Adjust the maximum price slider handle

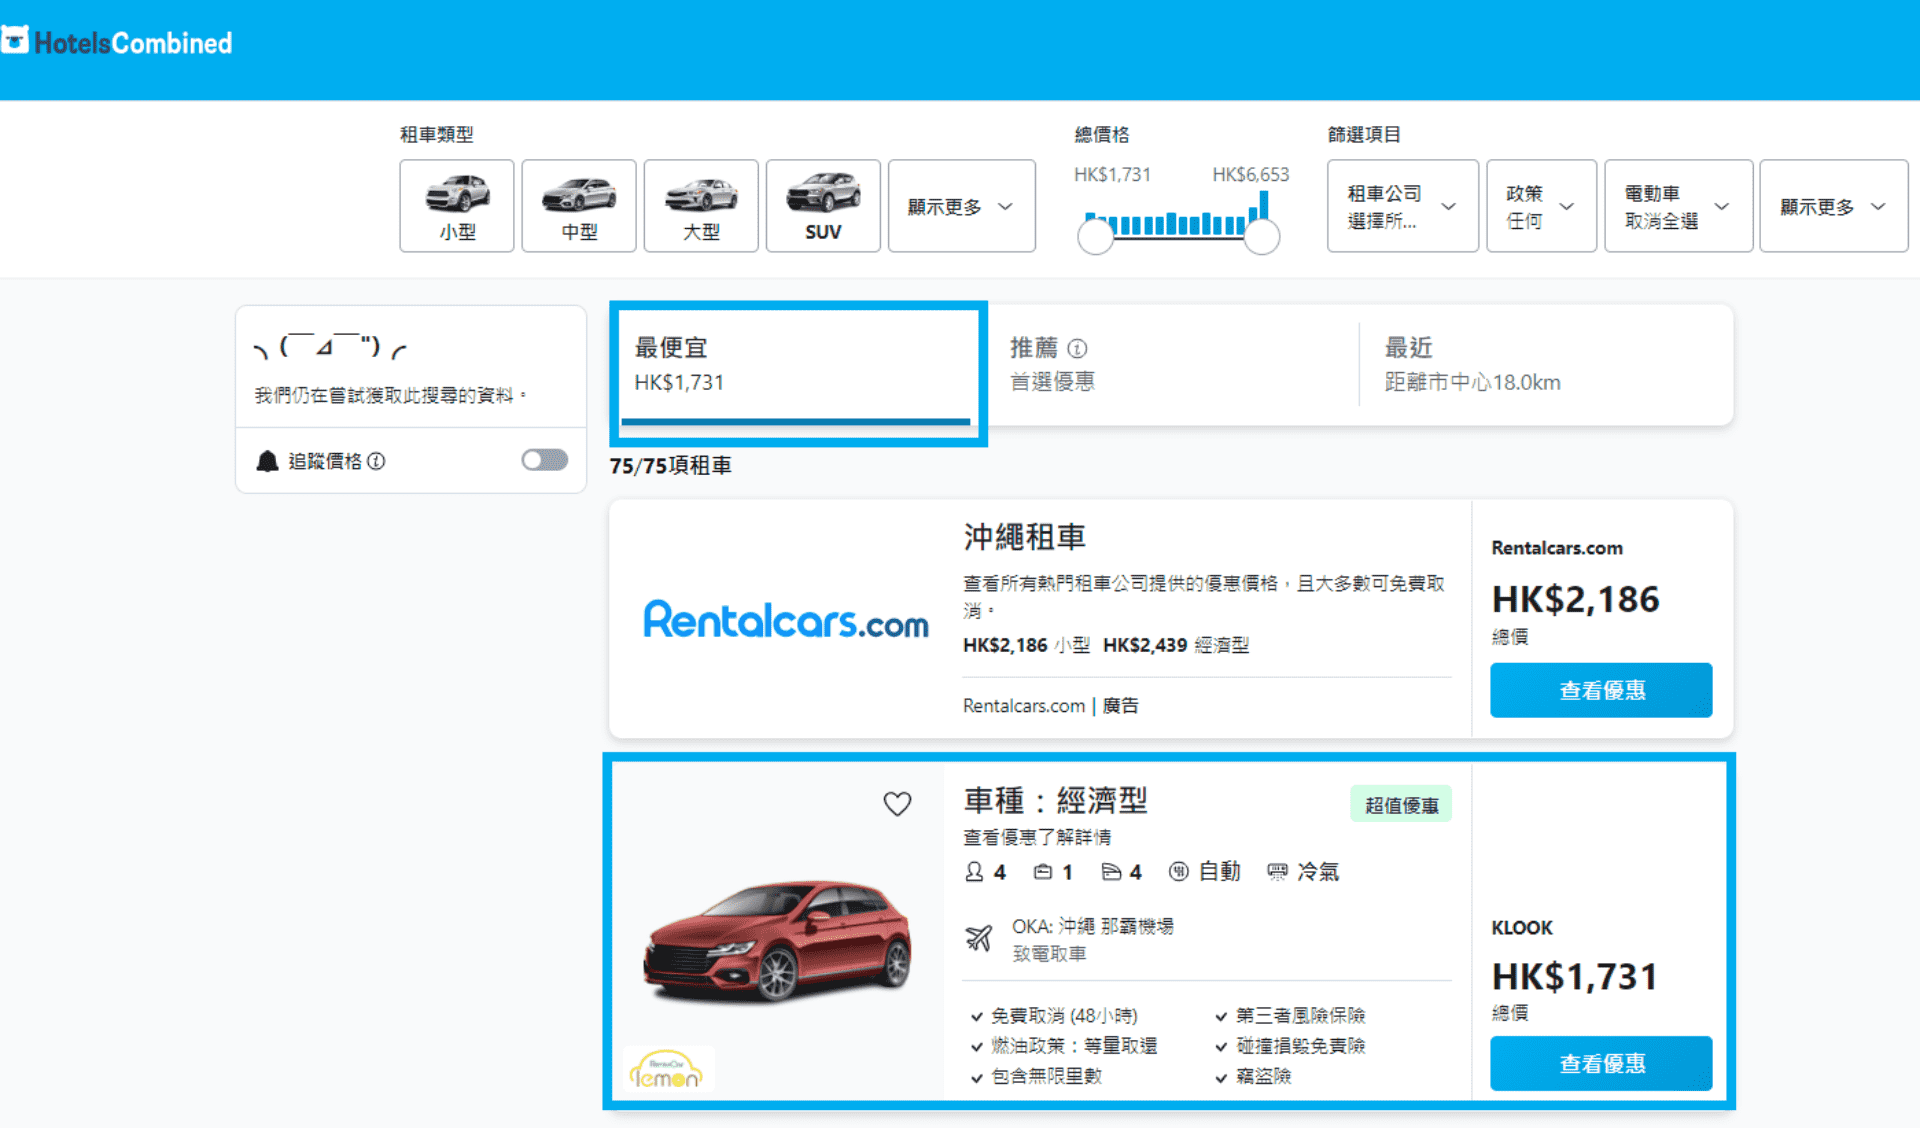tap(1262, 237)
